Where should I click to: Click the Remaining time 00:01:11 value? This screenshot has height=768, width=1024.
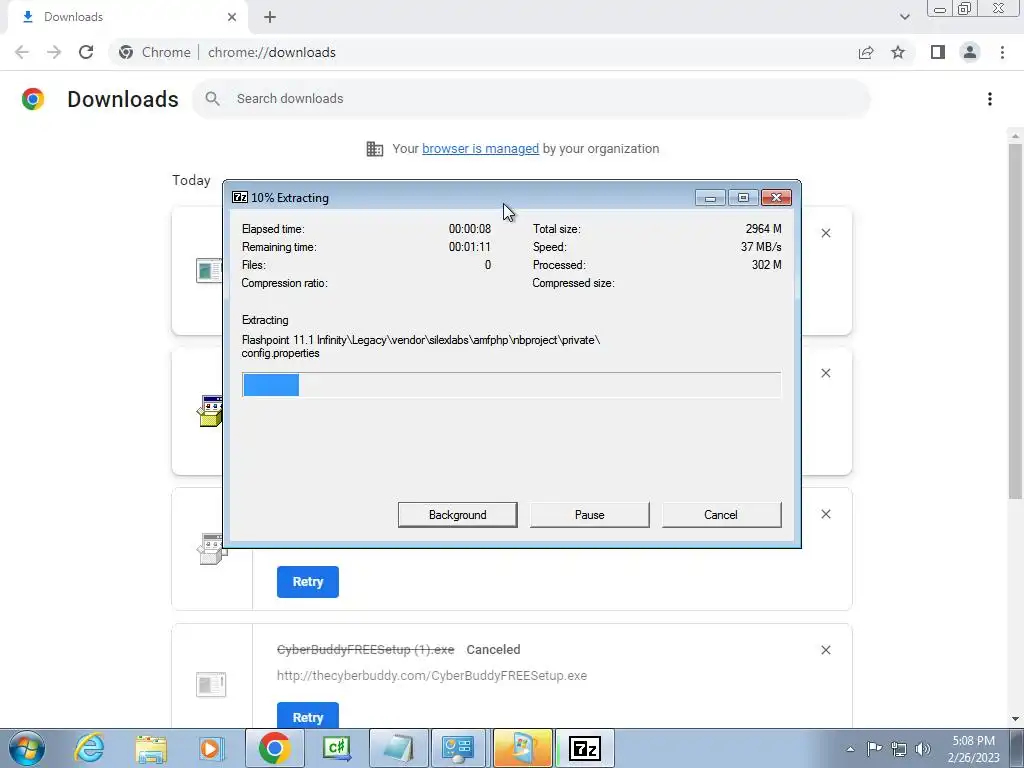[470, 247]
